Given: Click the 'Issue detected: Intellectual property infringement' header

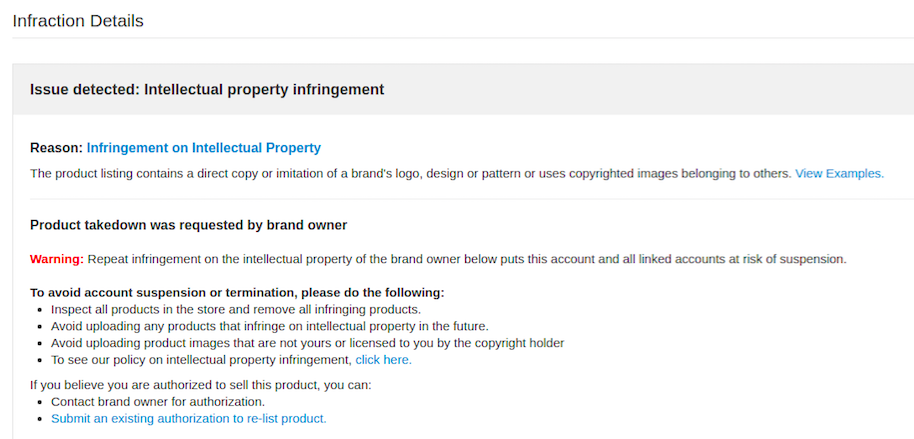Looking at the screenshot, I should click(207, 90).
